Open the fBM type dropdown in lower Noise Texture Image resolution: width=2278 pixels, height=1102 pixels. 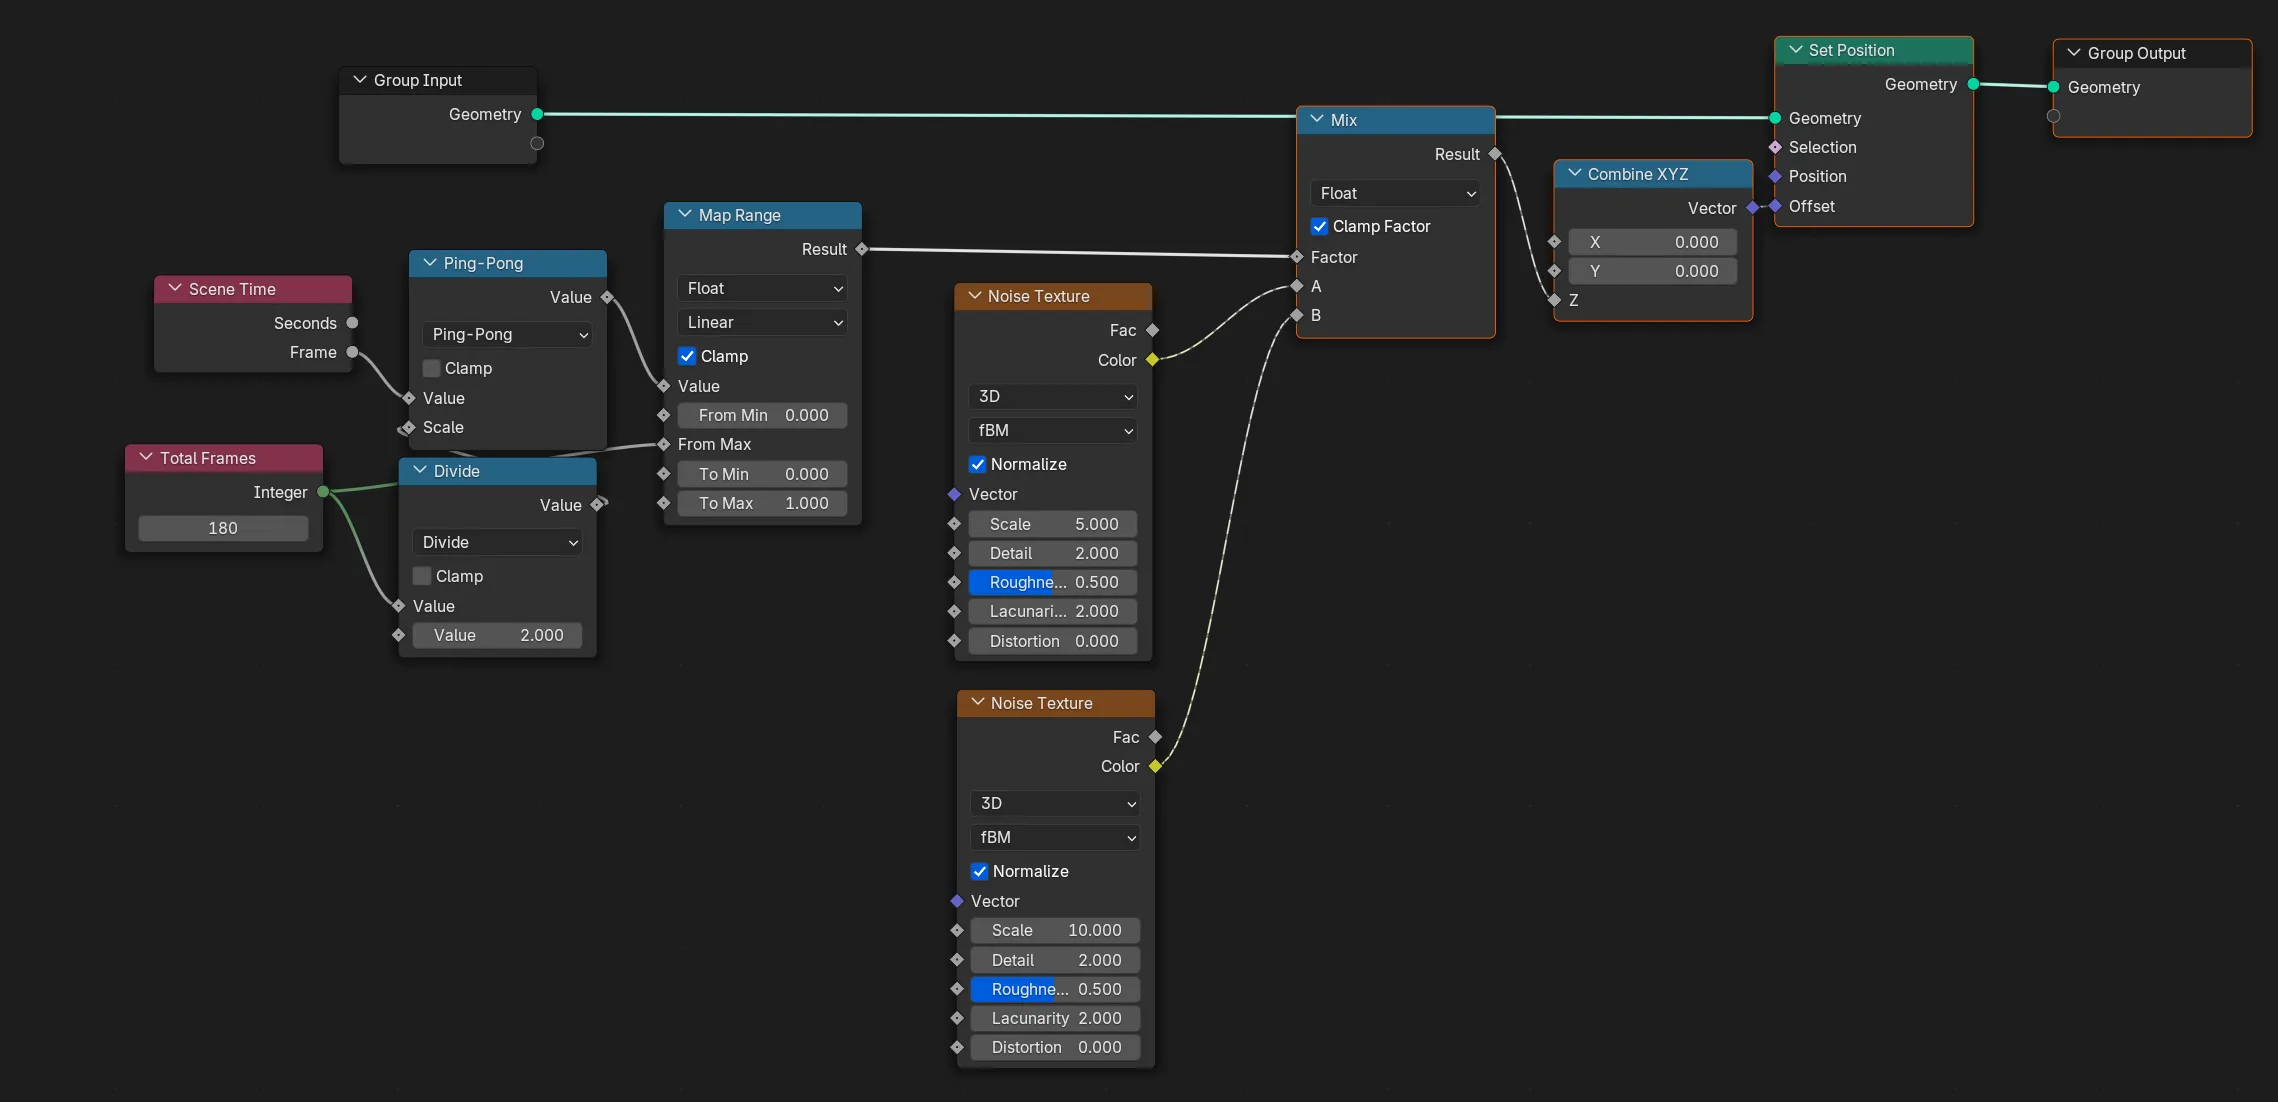1054,837
